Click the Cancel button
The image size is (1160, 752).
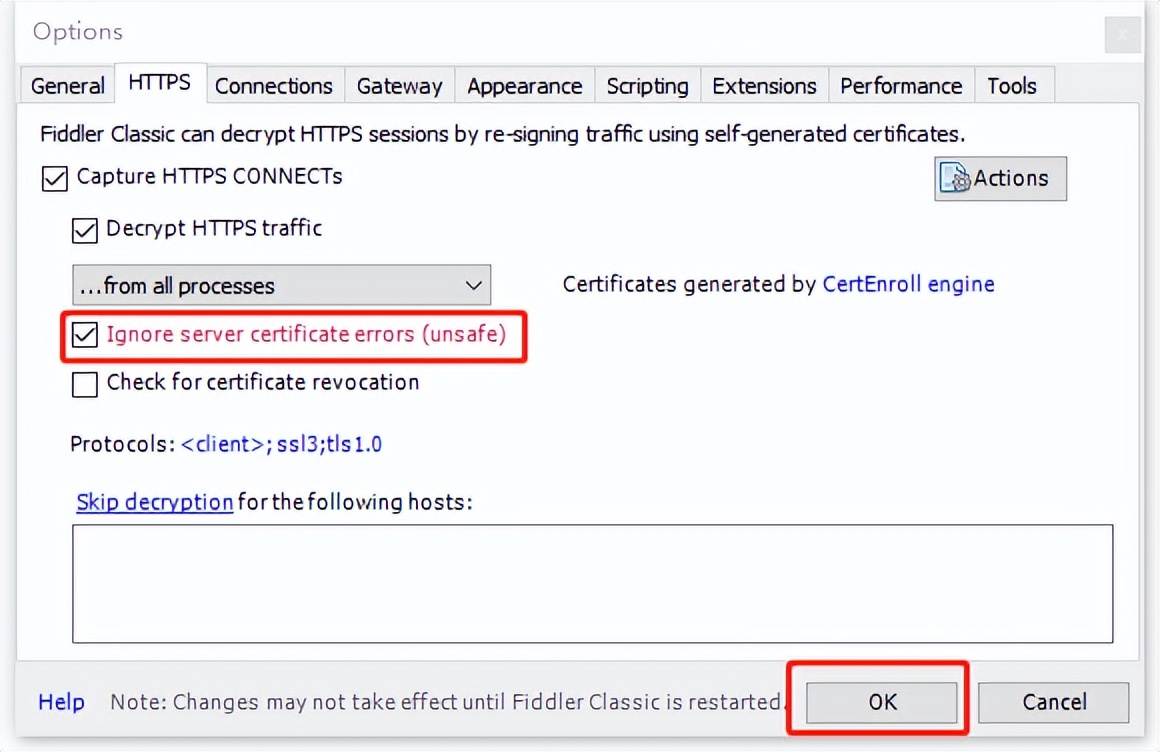coord(1053,702)
